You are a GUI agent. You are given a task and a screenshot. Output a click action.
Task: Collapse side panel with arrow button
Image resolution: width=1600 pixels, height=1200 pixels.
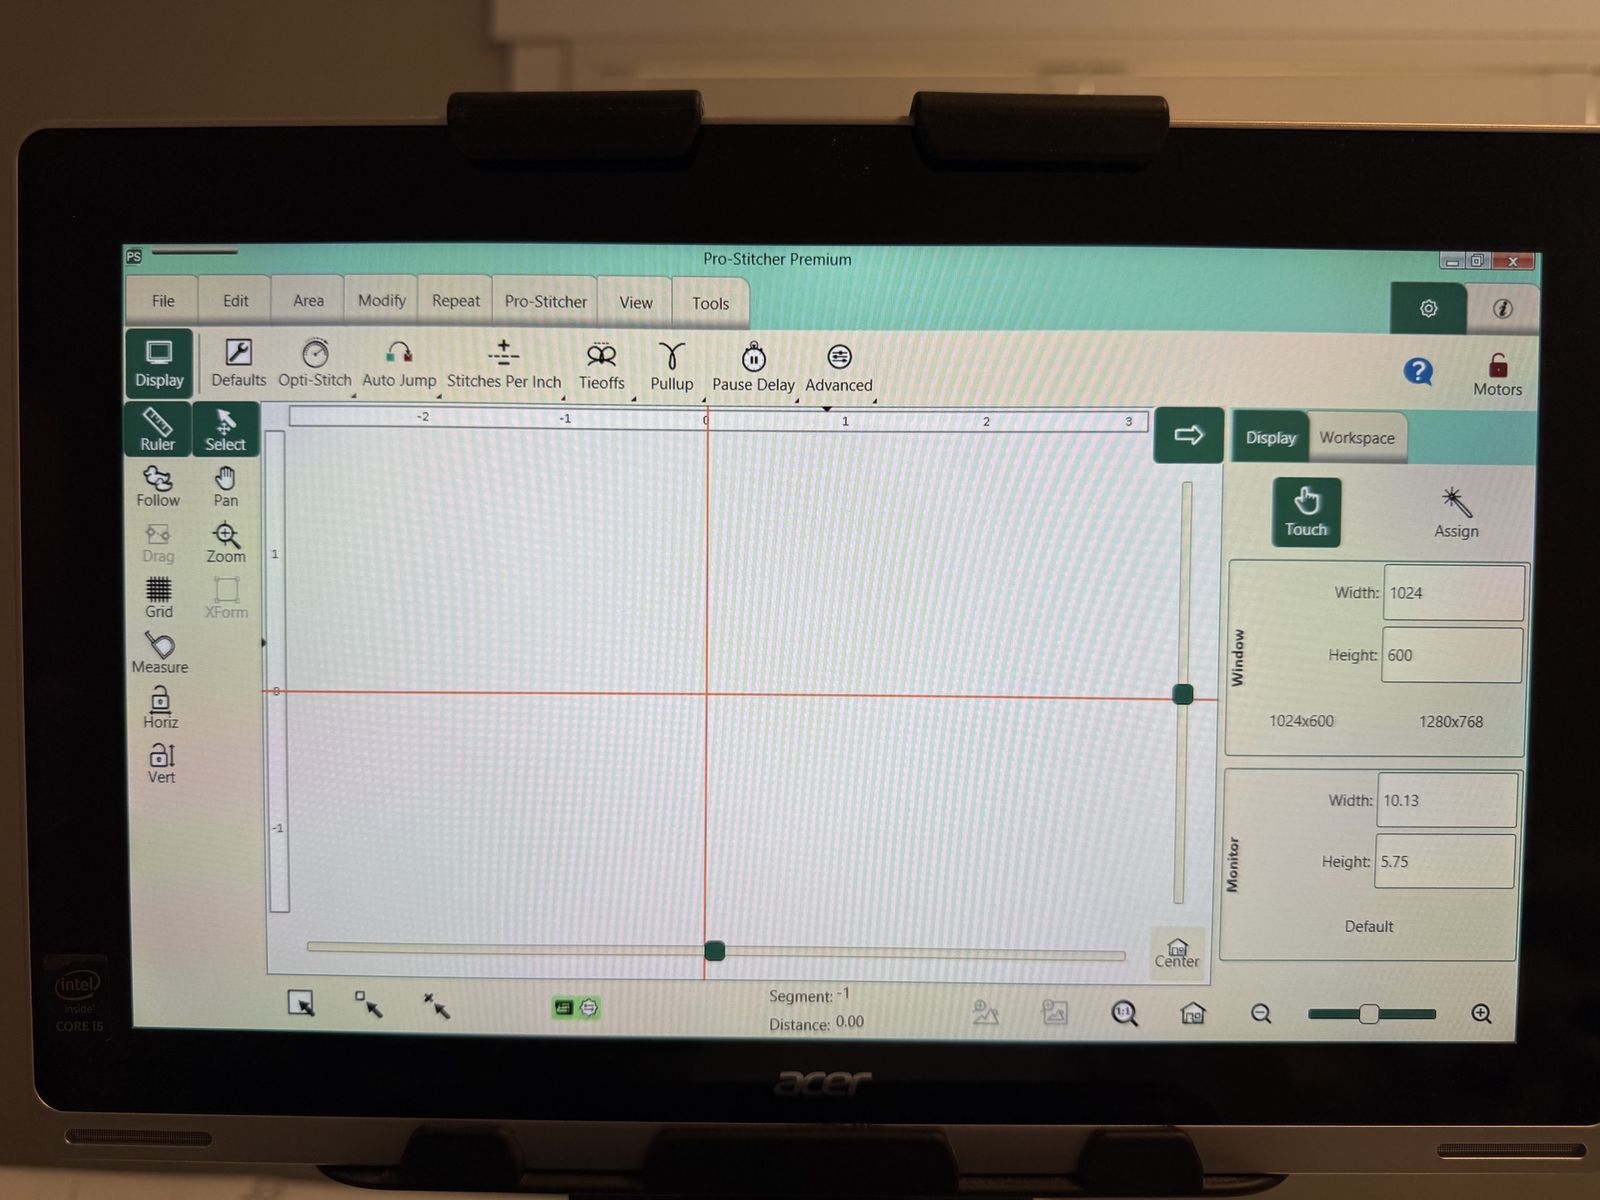(1188, 435)
